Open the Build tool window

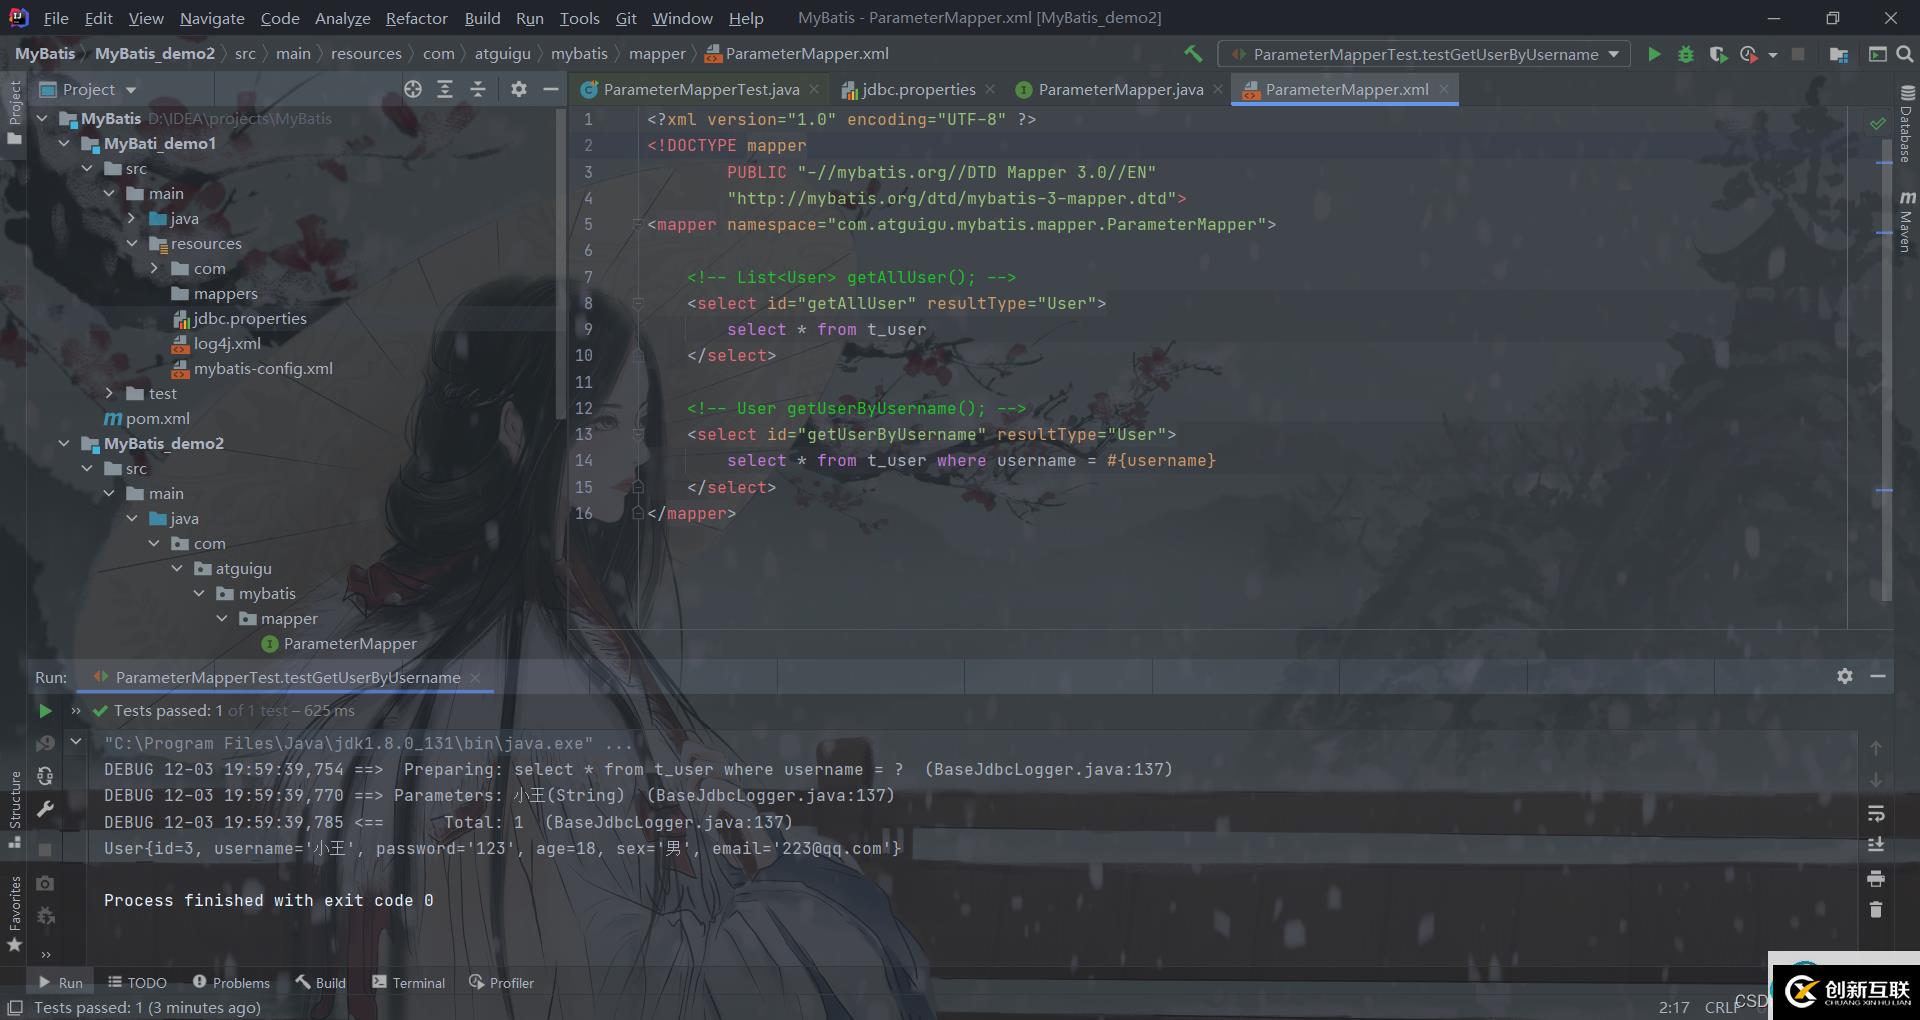320,983
